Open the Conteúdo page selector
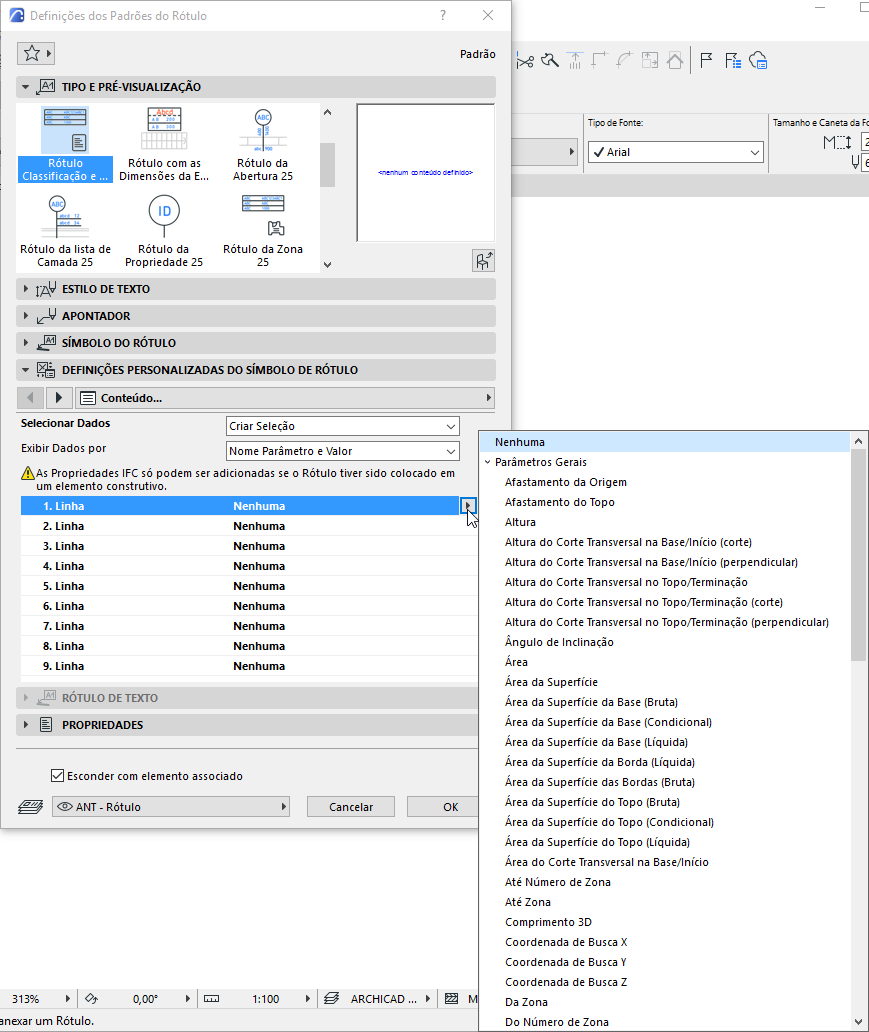Viewport: 869px width, 1032px height. pos(285,398)
